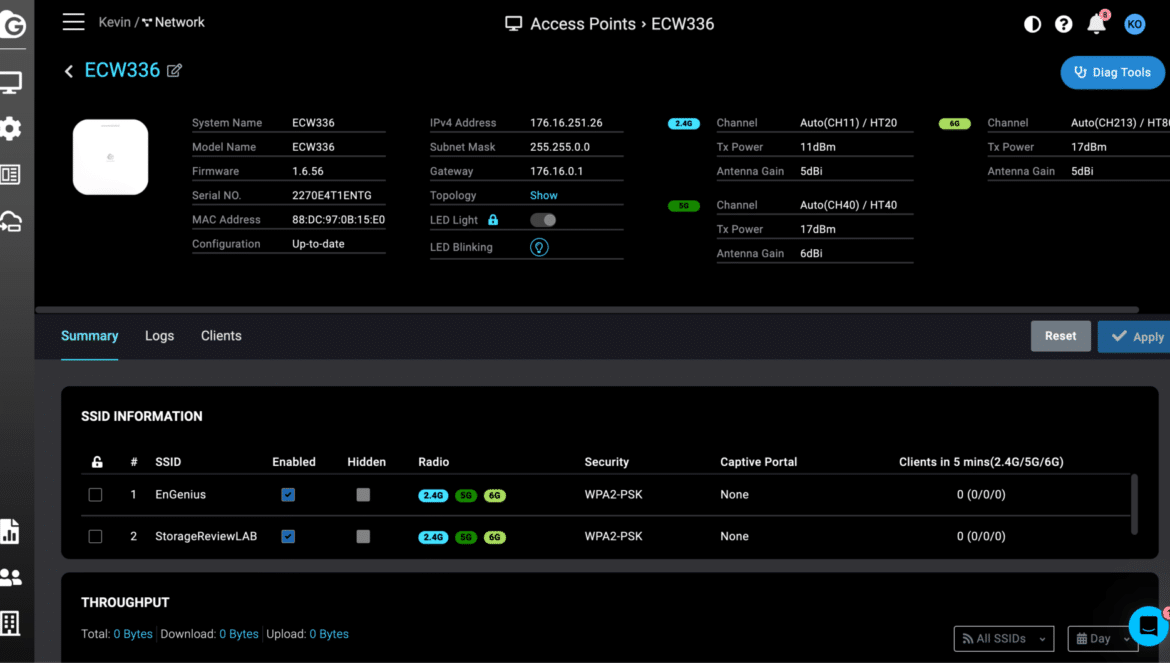Check Hidden for StorageReviewLAB SSID
This screenshot has height=663, width=1170.
coord(363,536)
